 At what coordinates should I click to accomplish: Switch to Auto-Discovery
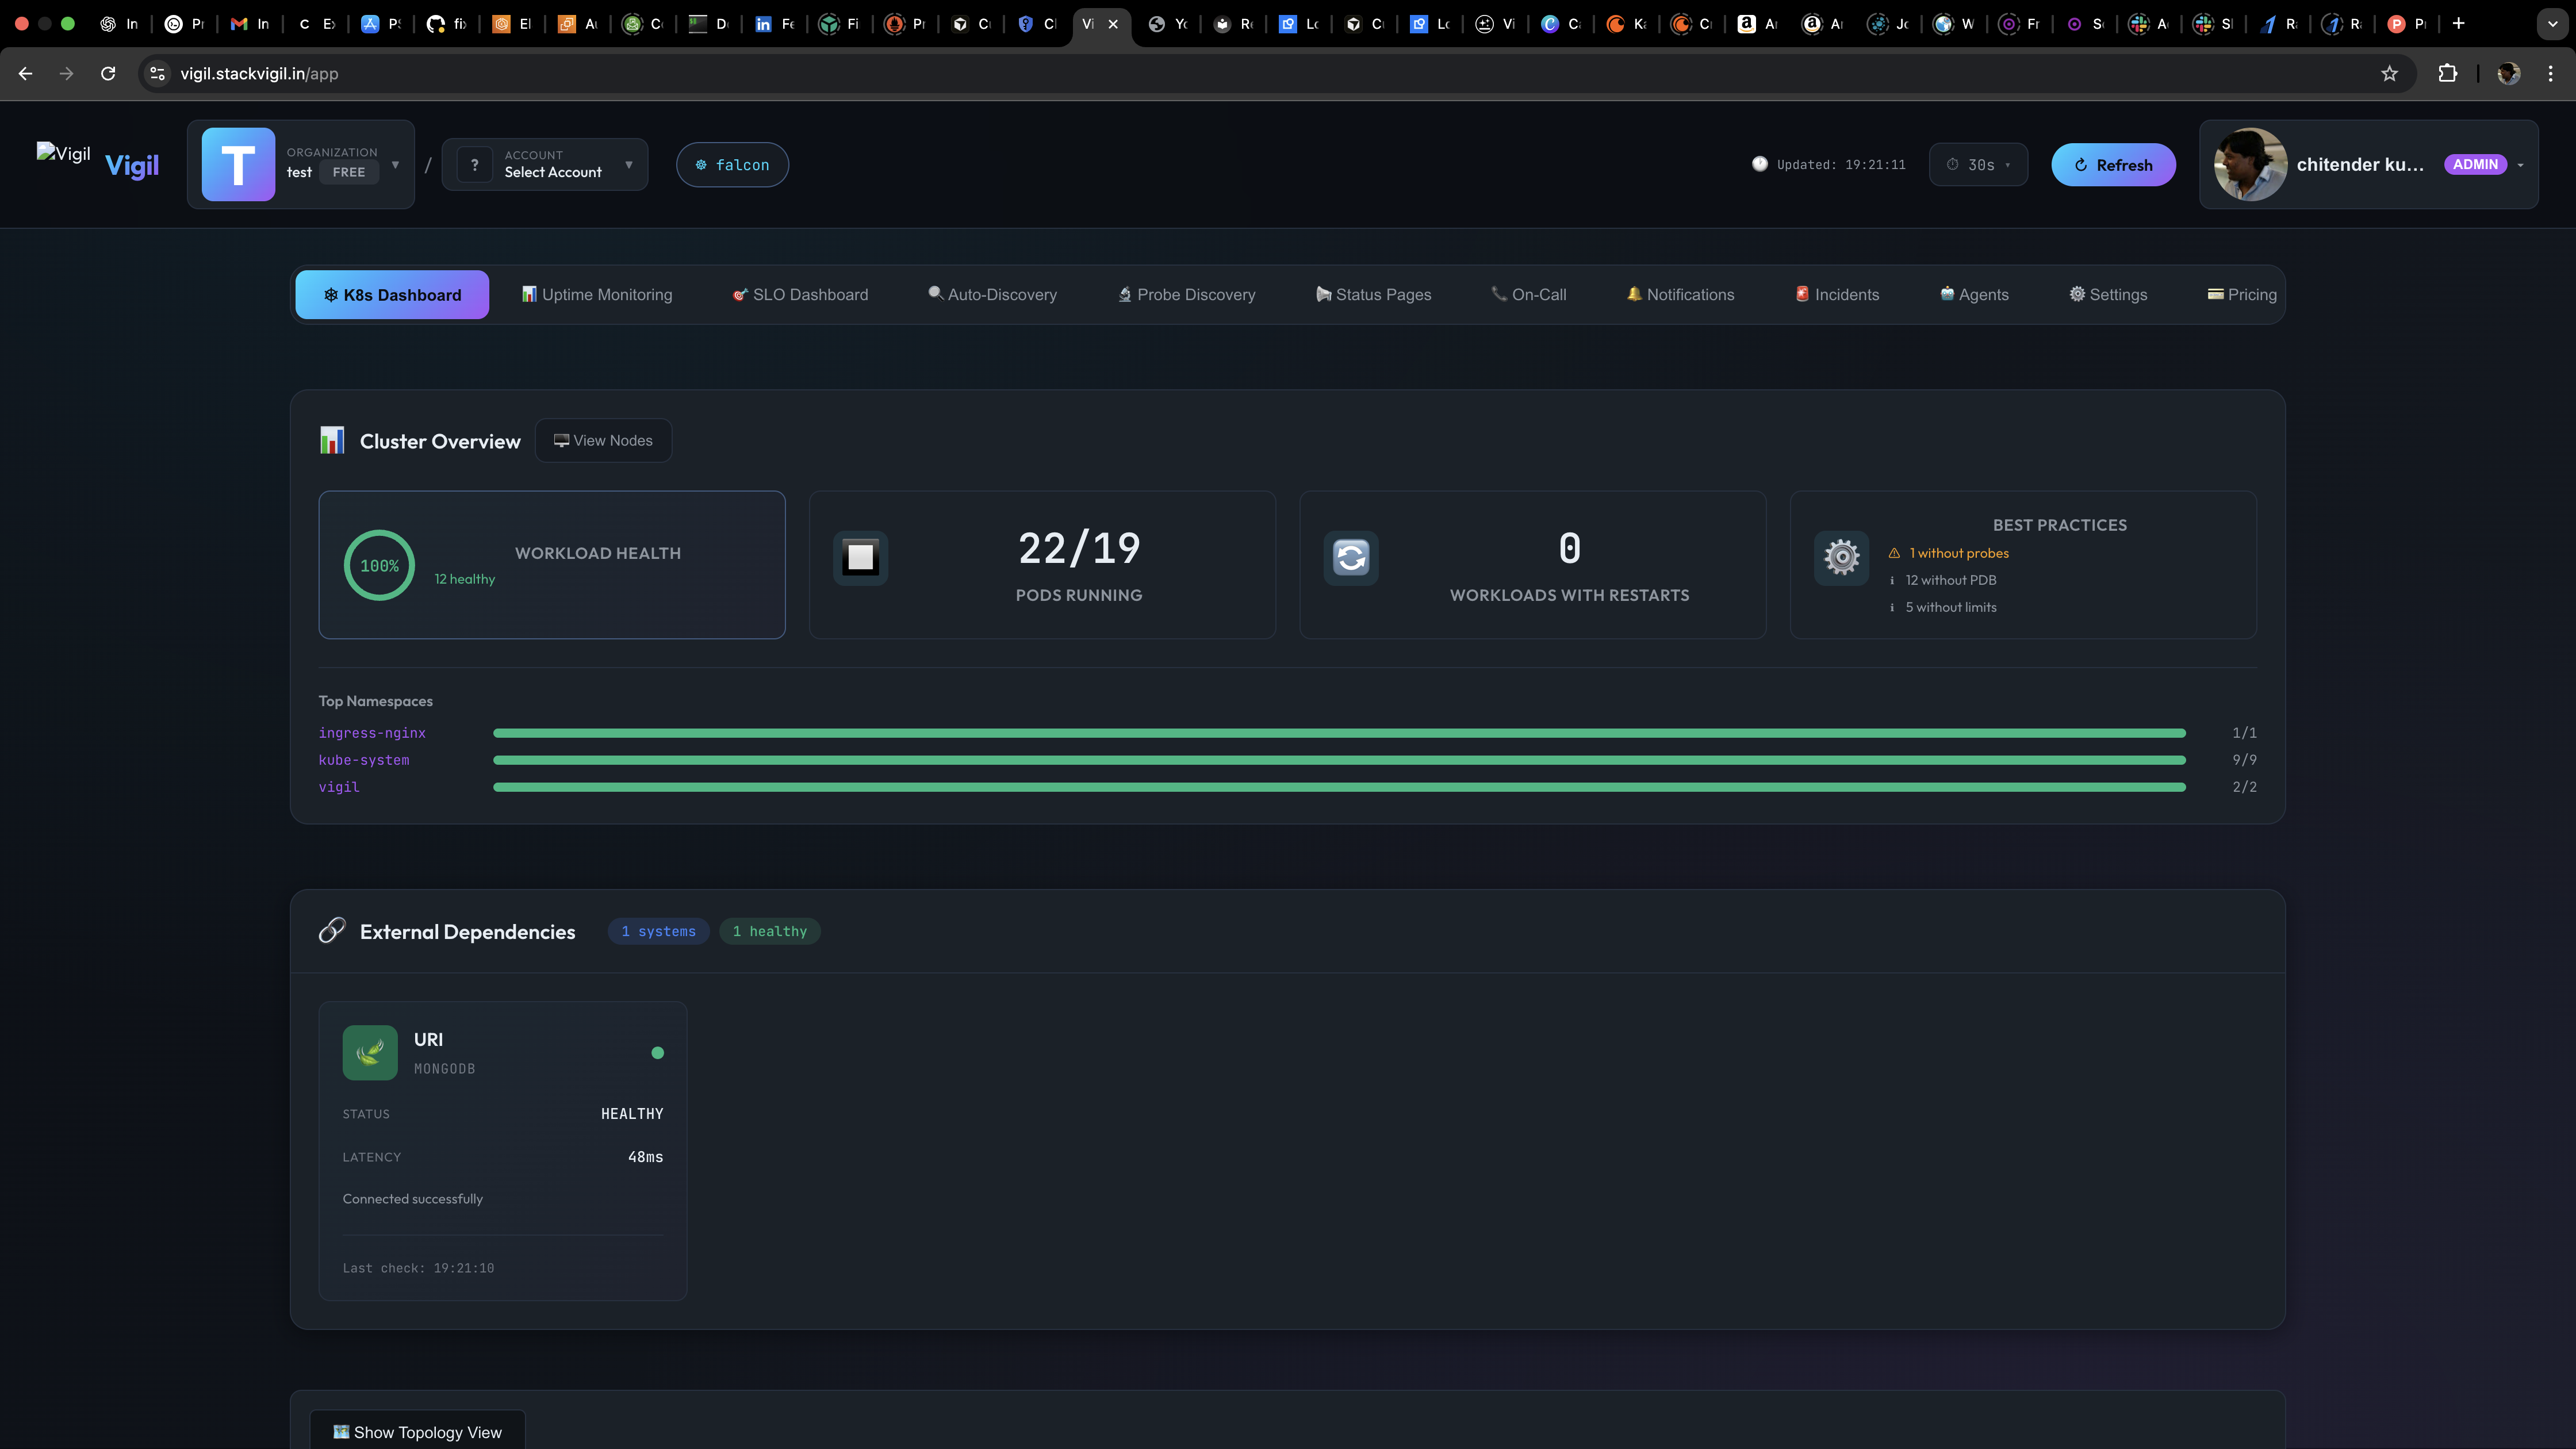[992, 294]
